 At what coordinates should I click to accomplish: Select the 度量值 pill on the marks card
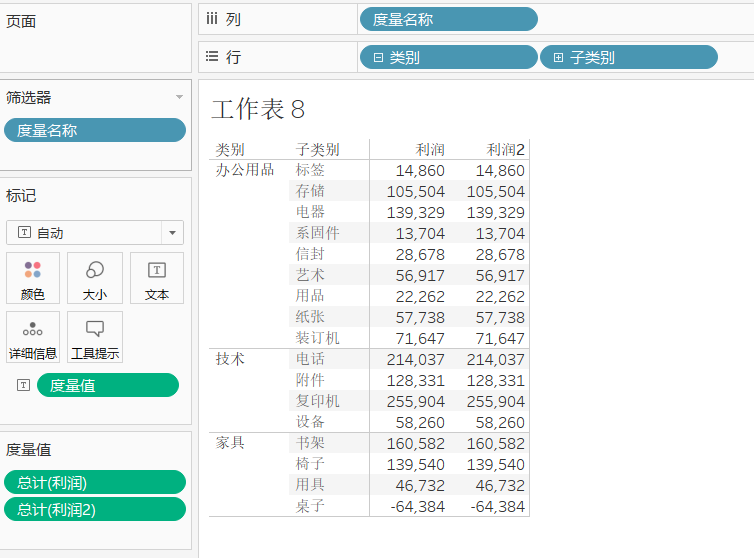(108, 385)
